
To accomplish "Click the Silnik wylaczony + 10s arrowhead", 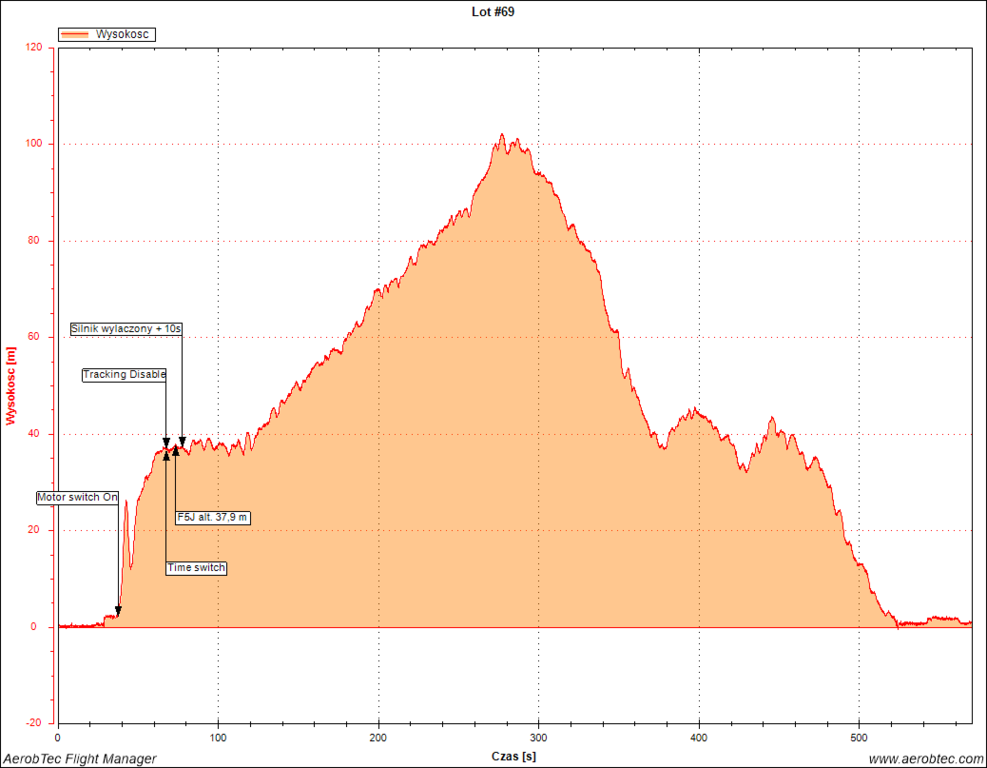I will (x=182, y=442).
